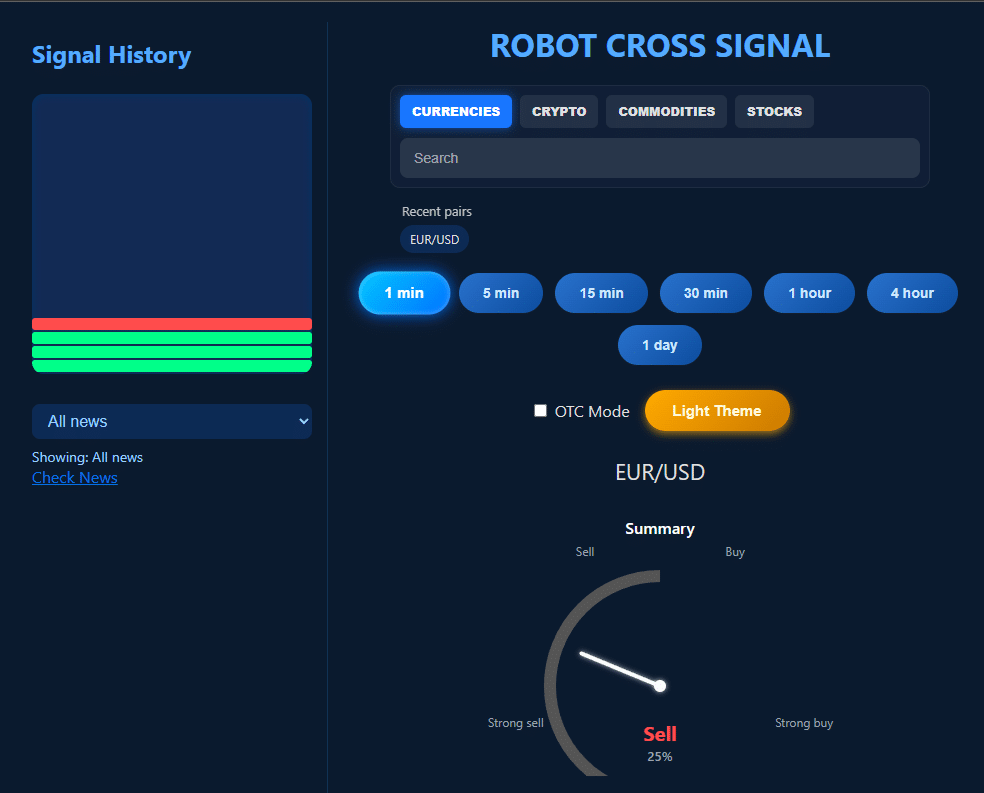Screen dimensions: 984x793
Task: Open the All news dropdown
Action: [x=171, y=421]
